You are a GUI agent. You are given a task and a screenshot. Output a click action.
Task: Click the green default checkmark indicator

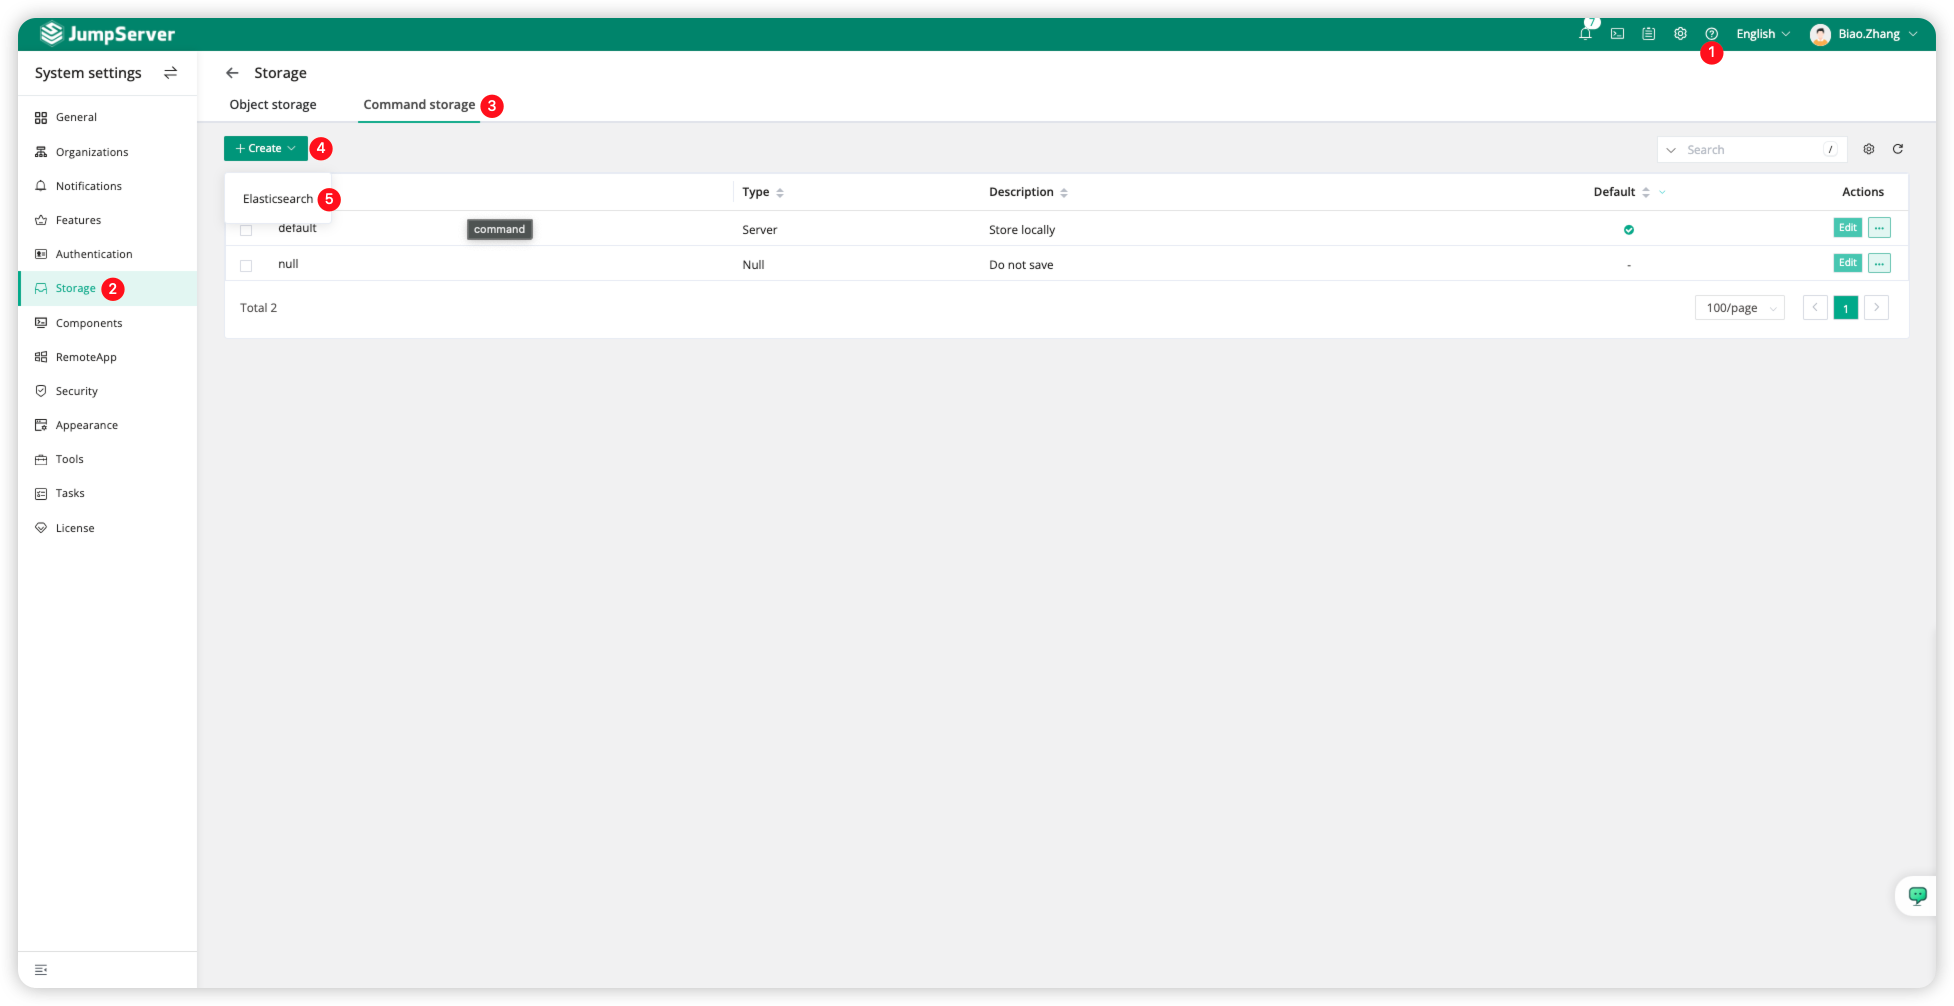click(1629, 230)
